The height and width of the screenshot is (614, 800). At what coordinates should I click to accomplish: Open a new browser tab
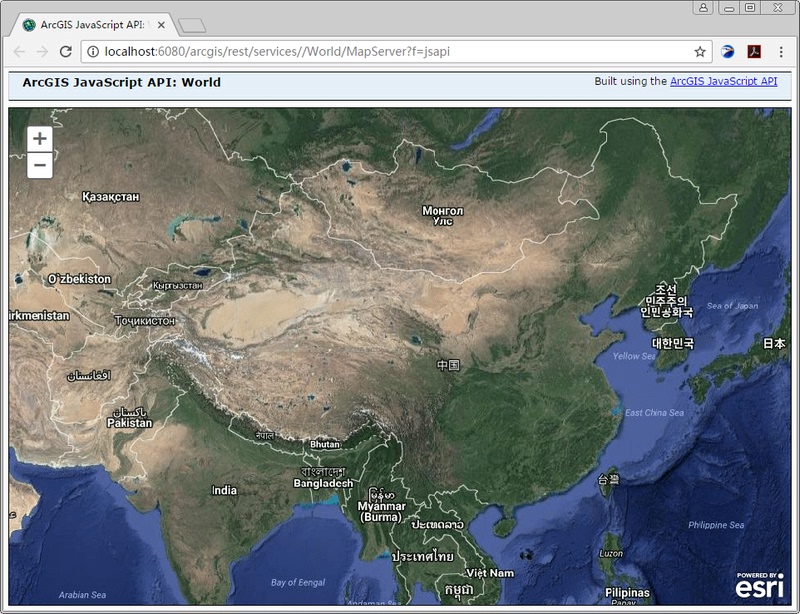tap(192, 25)
